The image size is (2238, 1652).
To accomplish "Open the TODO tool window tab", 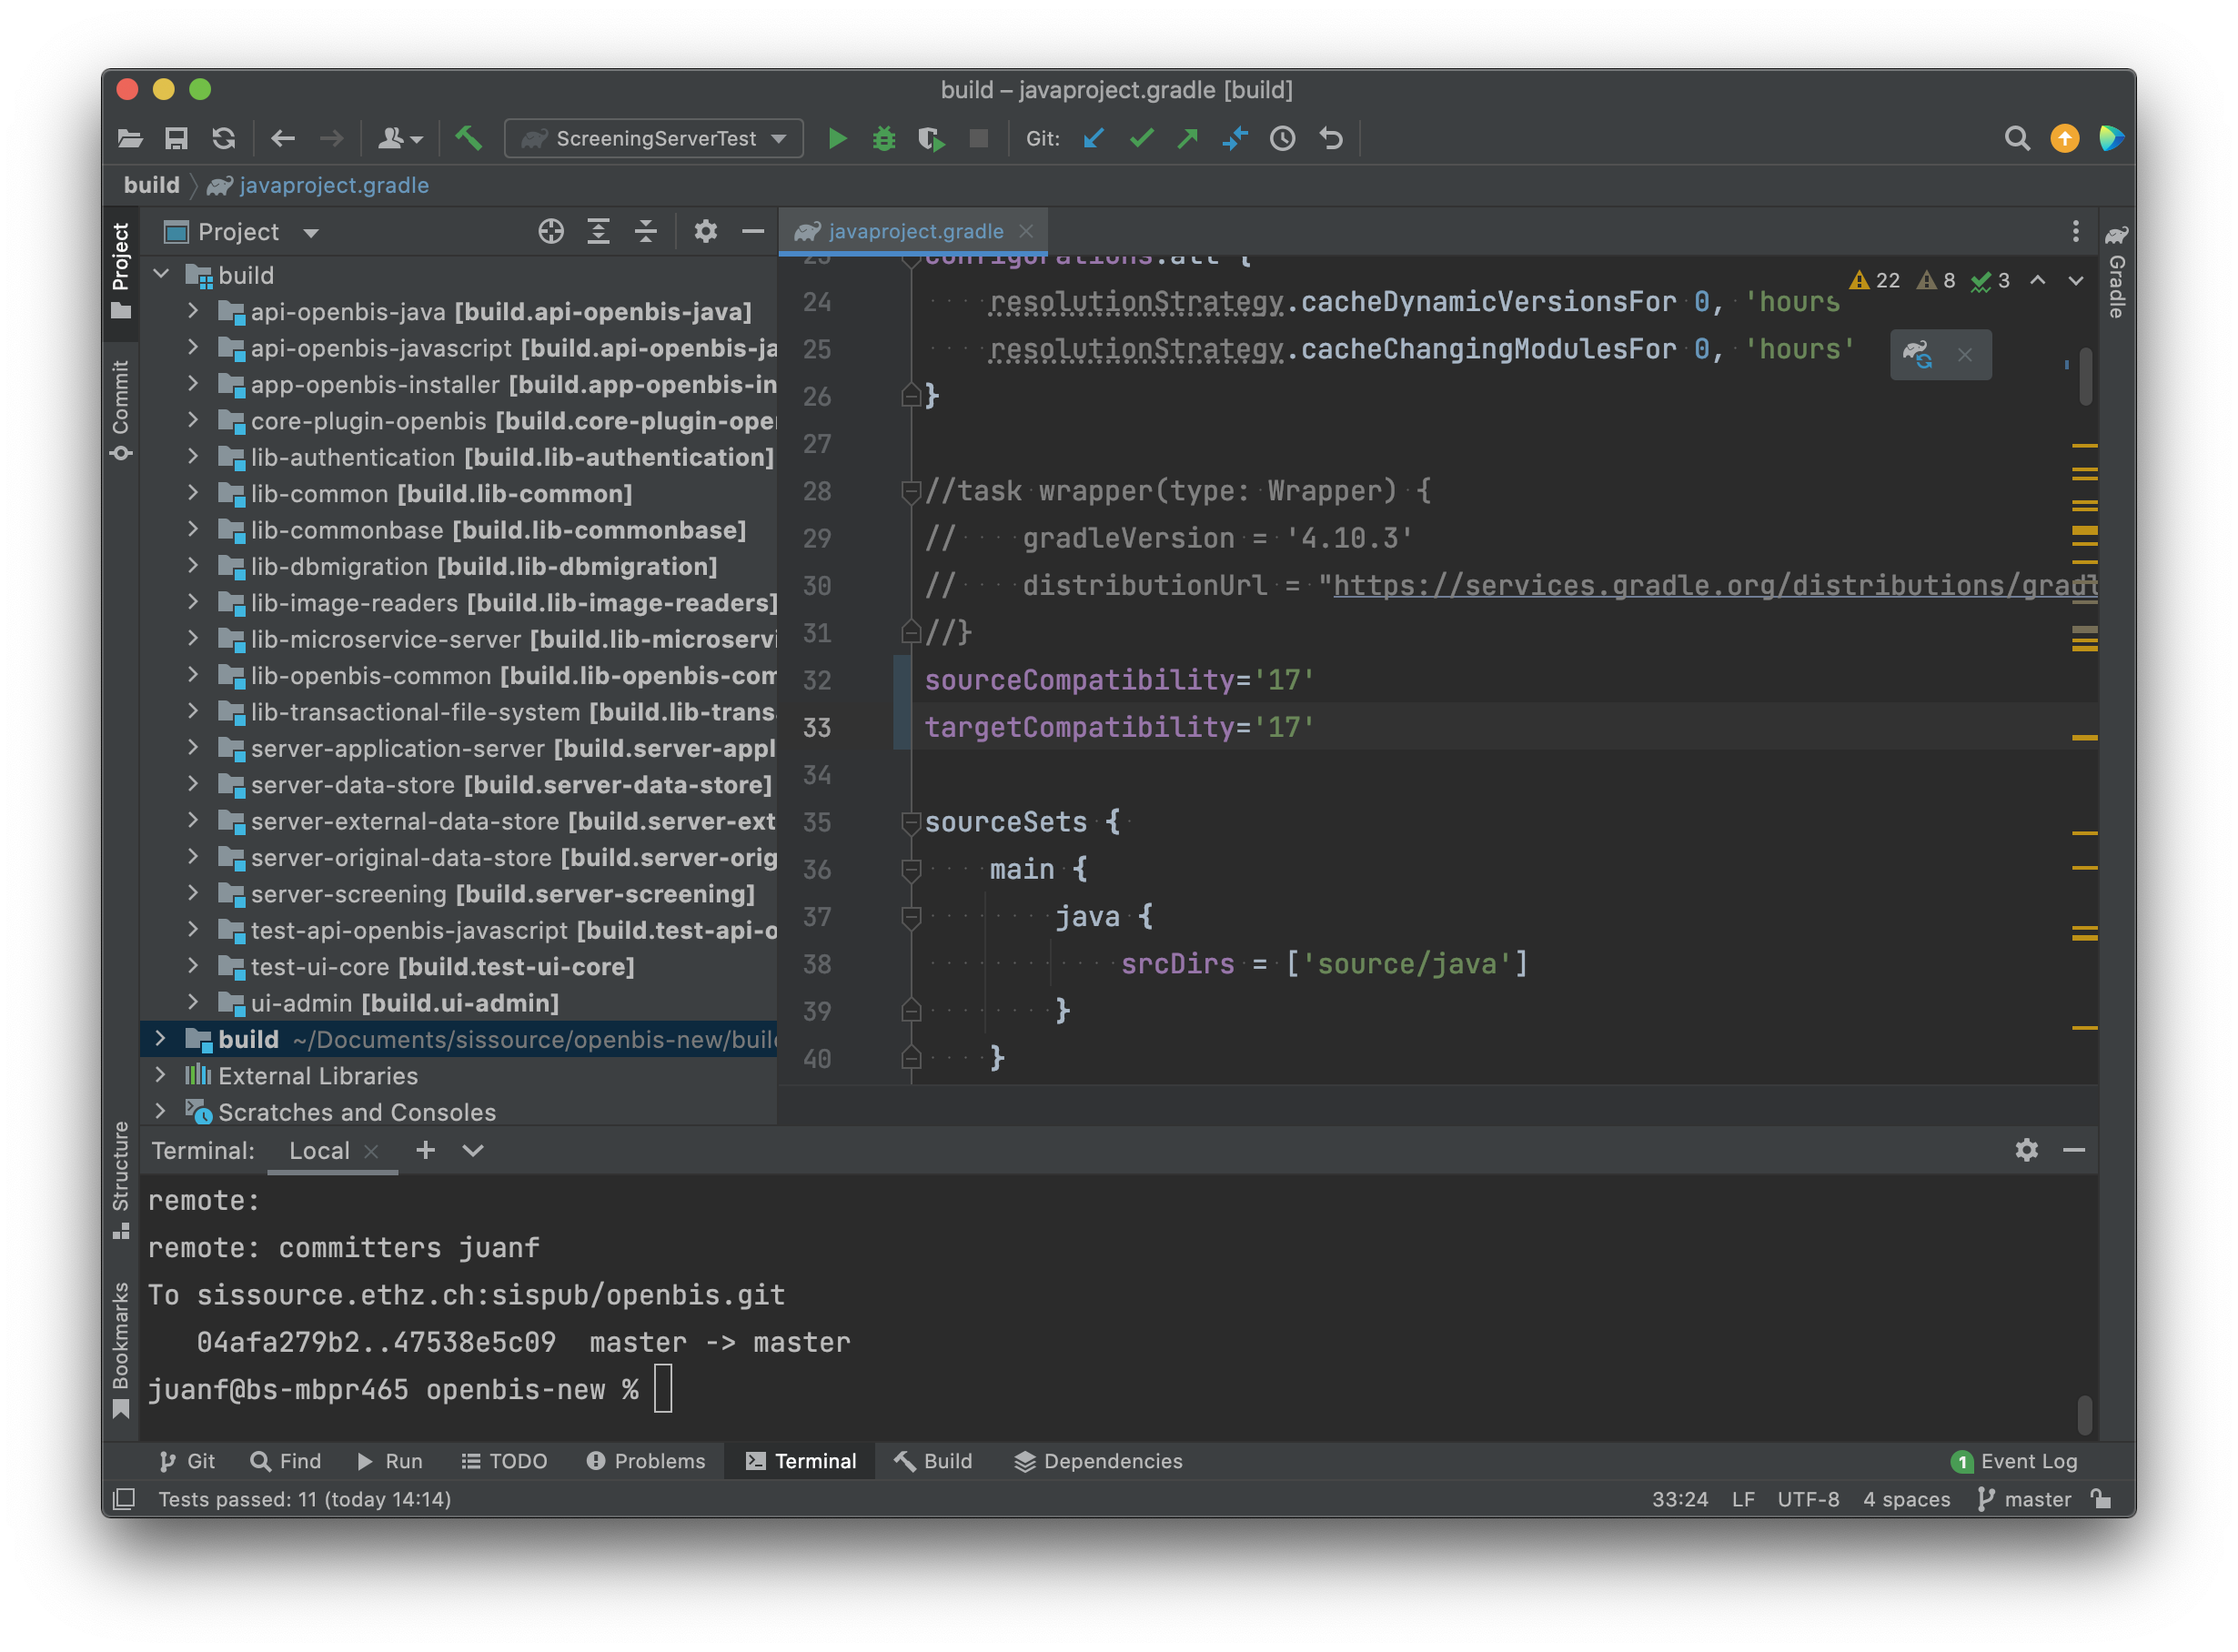I will click(x=505, y=1462).
